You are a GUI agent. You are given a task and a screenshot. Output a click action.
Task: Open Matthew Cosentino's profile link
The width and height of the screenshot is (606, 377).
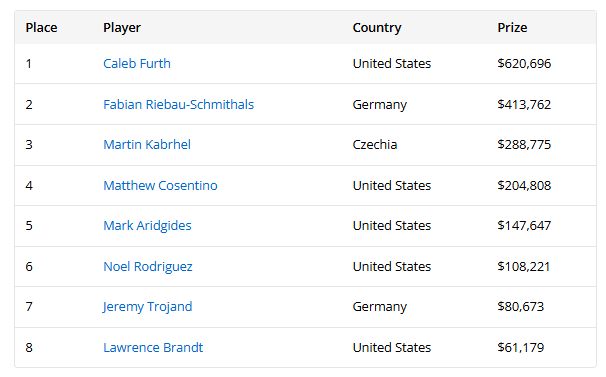pyautogui.click(x=160, y=186)
